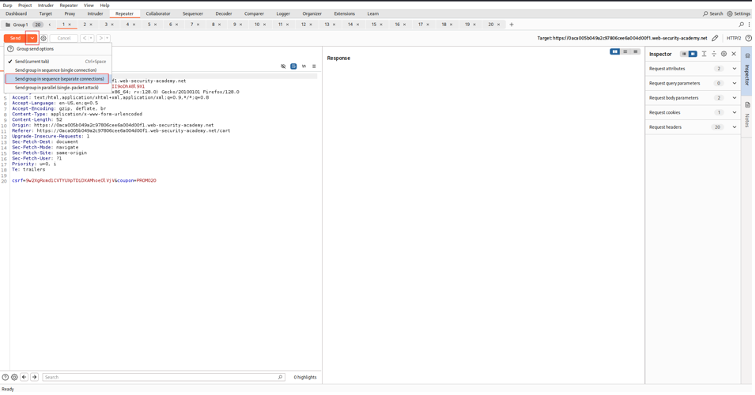Select side-by-side request/response layout

pyautogui.click(x=615, y=52)
